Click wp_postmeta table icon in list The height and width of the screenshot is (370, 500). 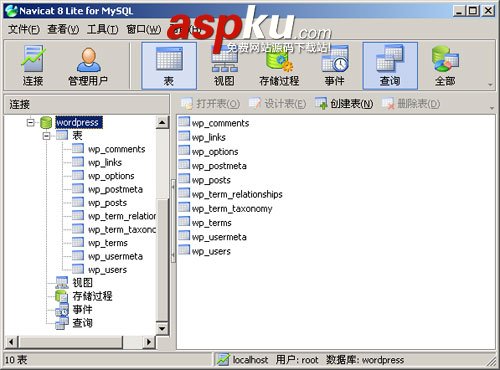(184, 164)
